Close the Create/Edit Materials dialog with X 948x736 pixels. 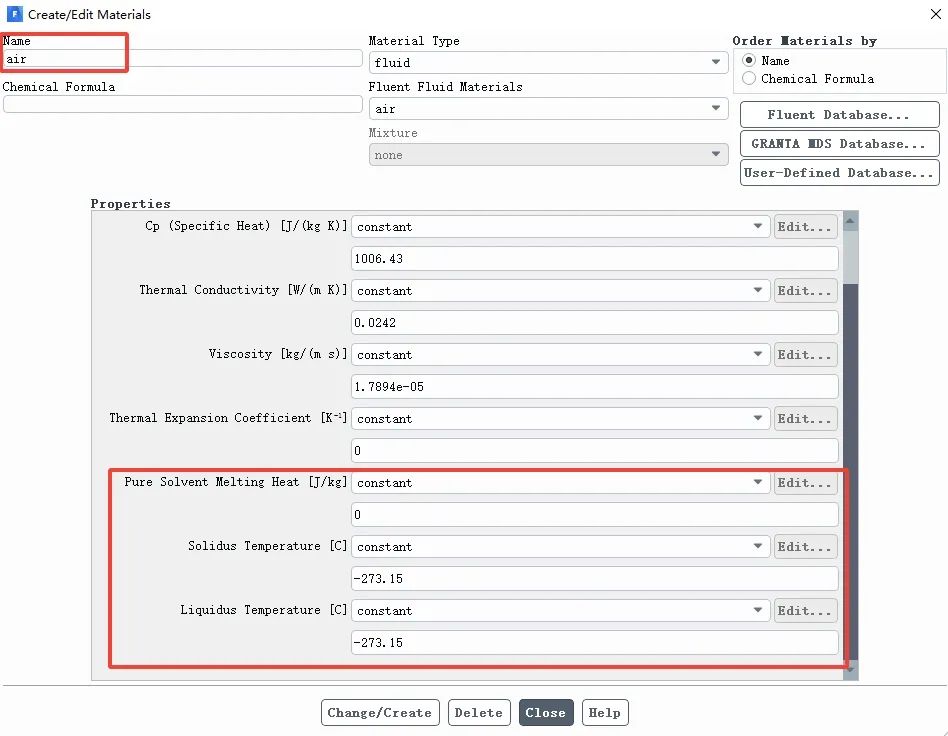(x=935, y=14)
